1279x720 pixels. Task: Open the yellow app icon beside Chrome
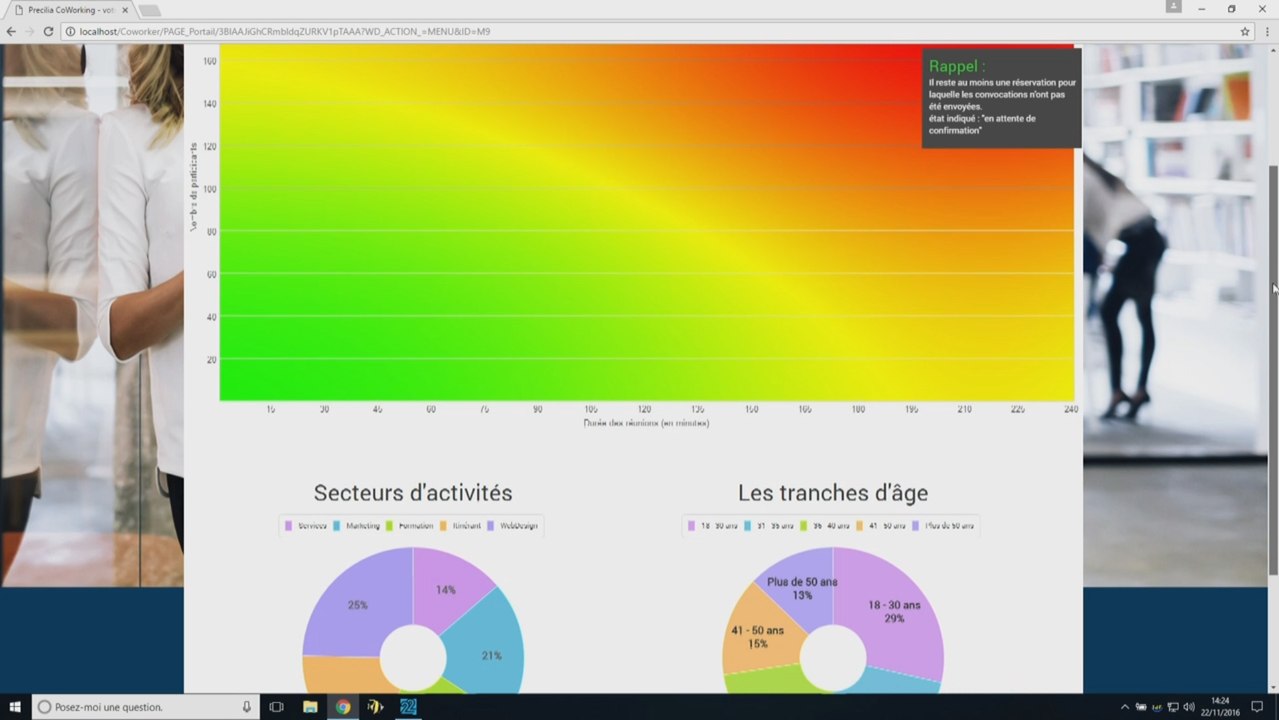(376, 707)
